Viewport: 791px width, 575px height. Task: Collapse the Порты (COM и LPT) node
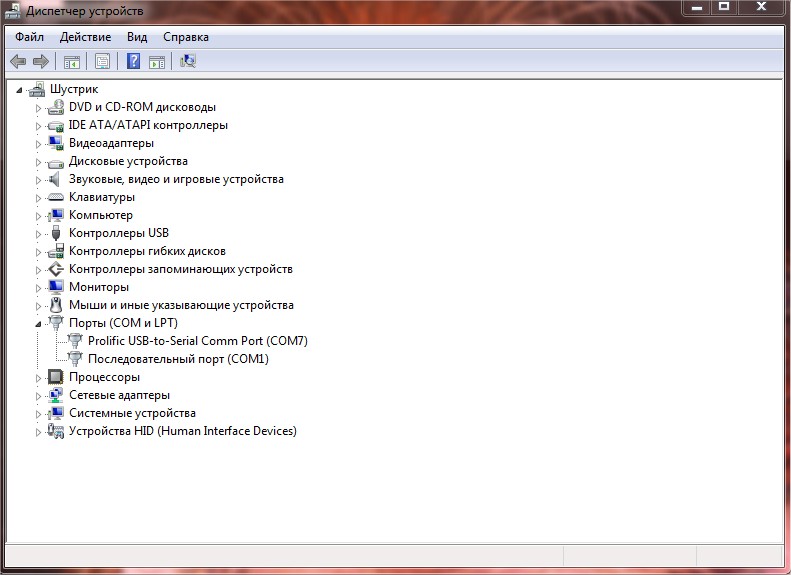pos(39,323)
